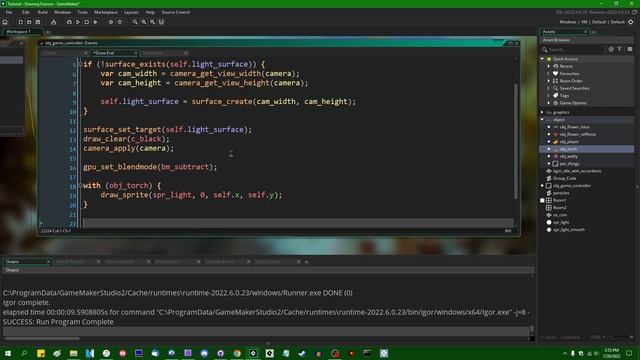Start the debugger from the toolbar
The width and height of the screenshot is (640, 360).
[x=69, y=22]
